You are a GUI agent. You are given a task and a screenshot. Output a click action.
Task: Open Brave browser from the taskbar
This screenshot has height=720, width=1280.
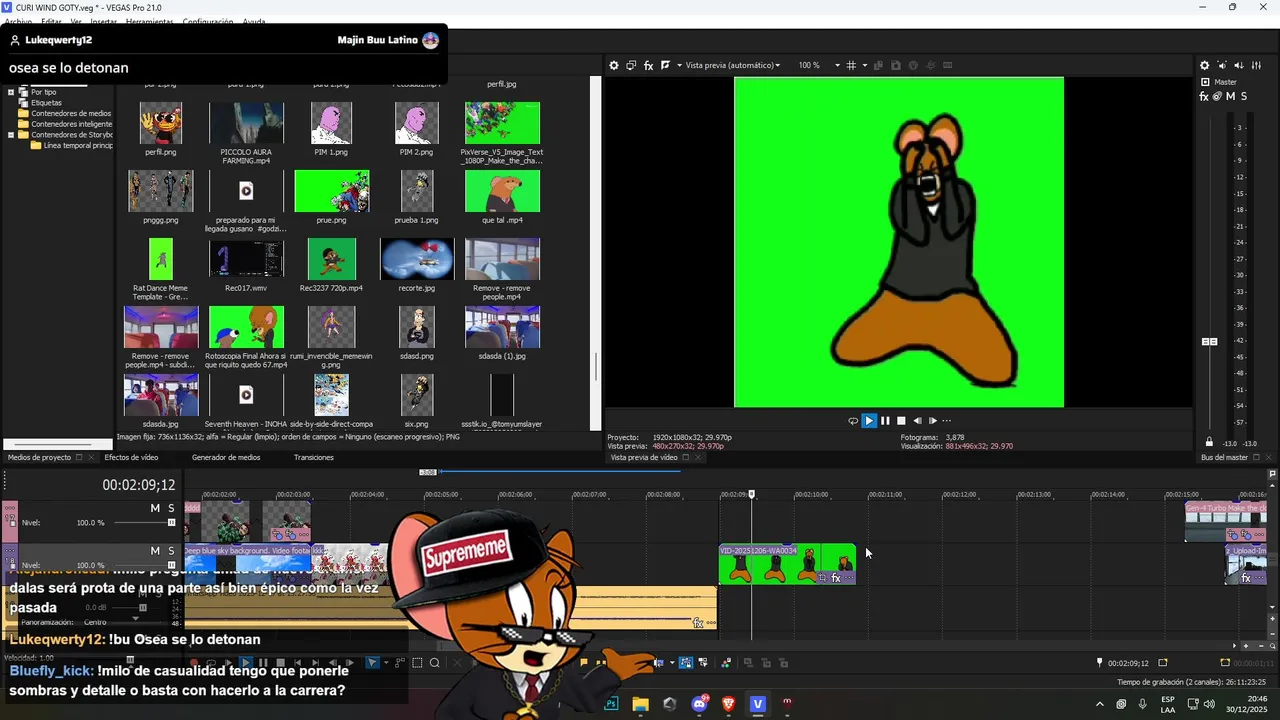728,704
